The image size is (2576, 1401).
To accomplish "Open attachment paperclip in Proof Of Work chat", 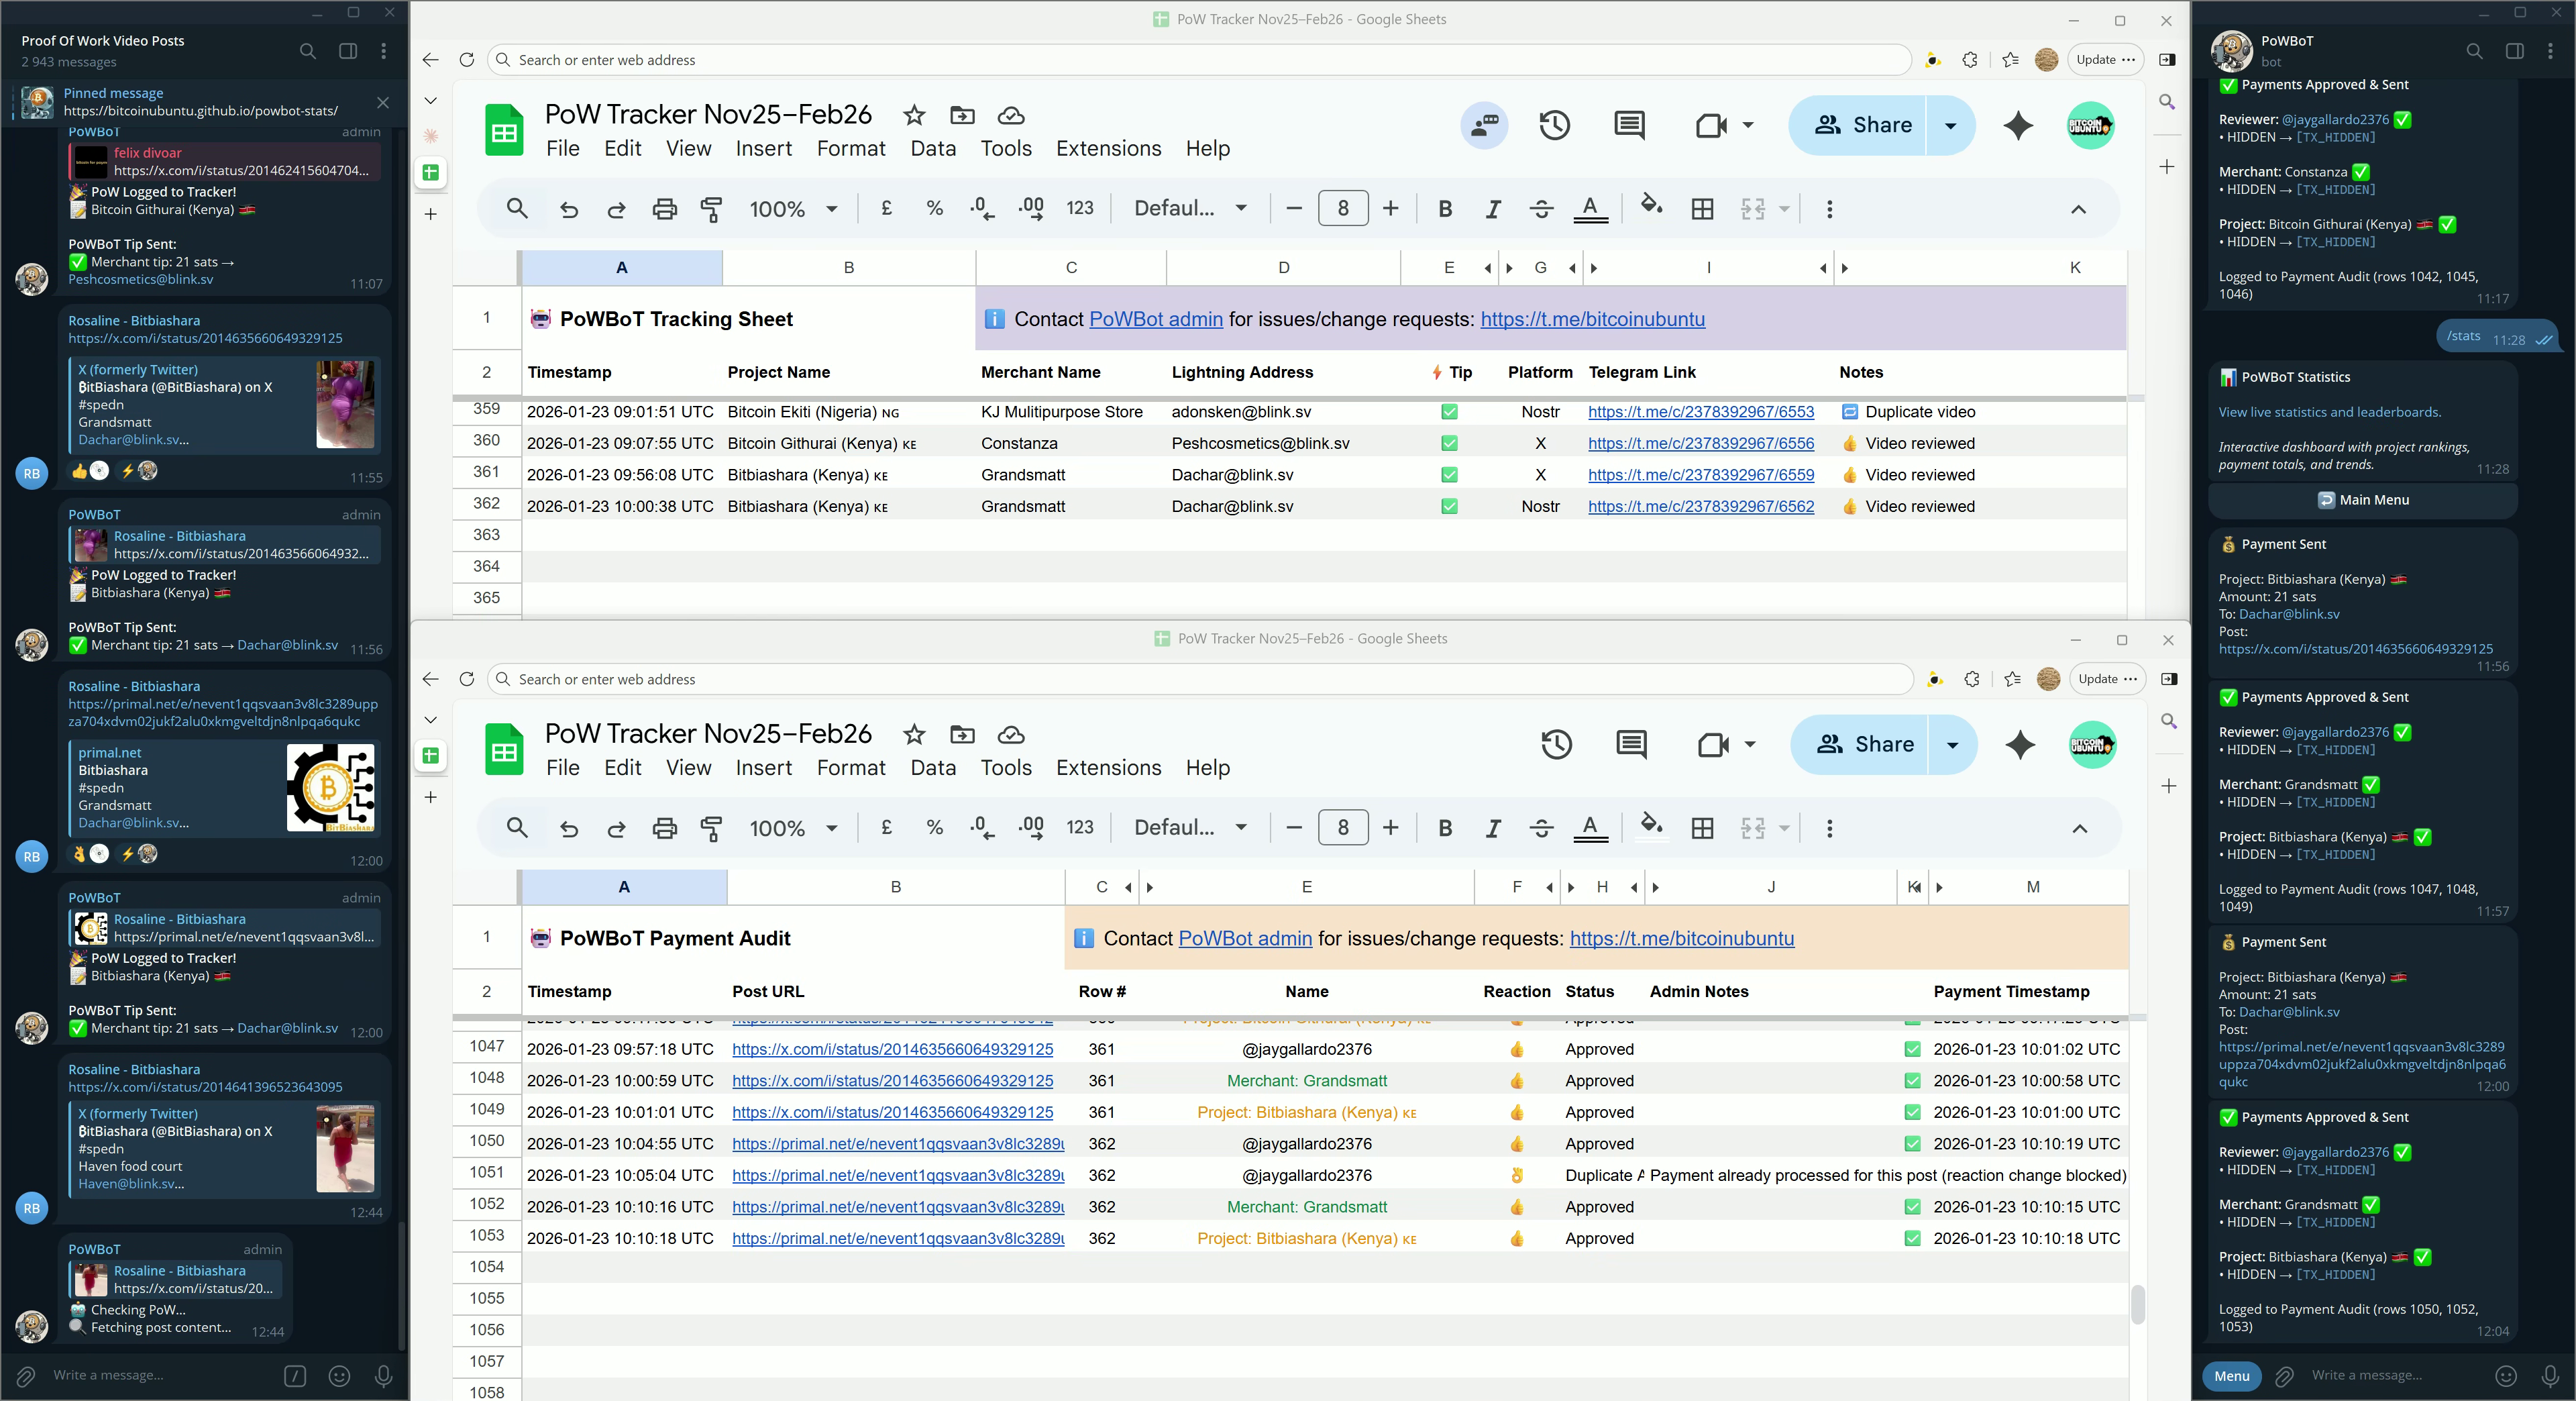I will (x=26, y=1376).
